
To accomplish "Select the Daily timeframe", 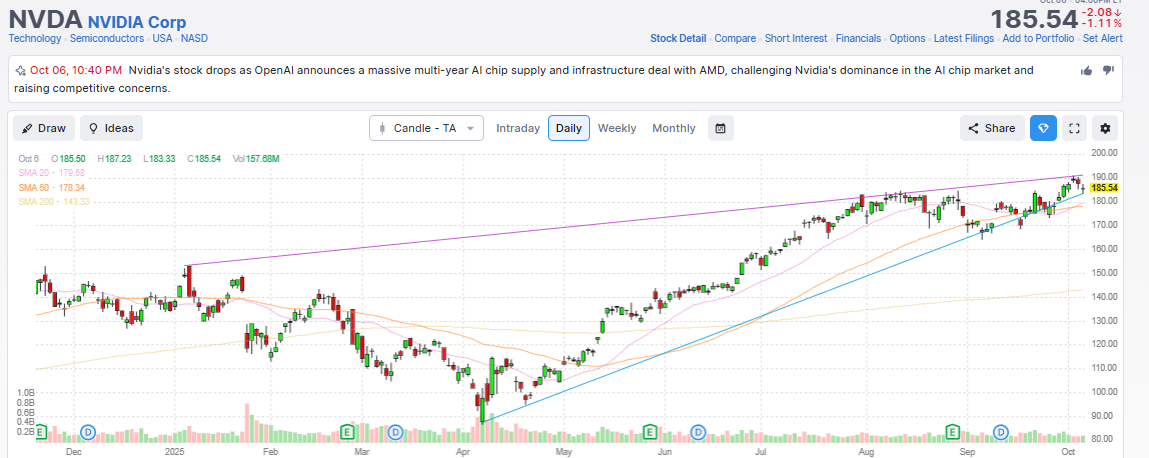I will [569, 128].
